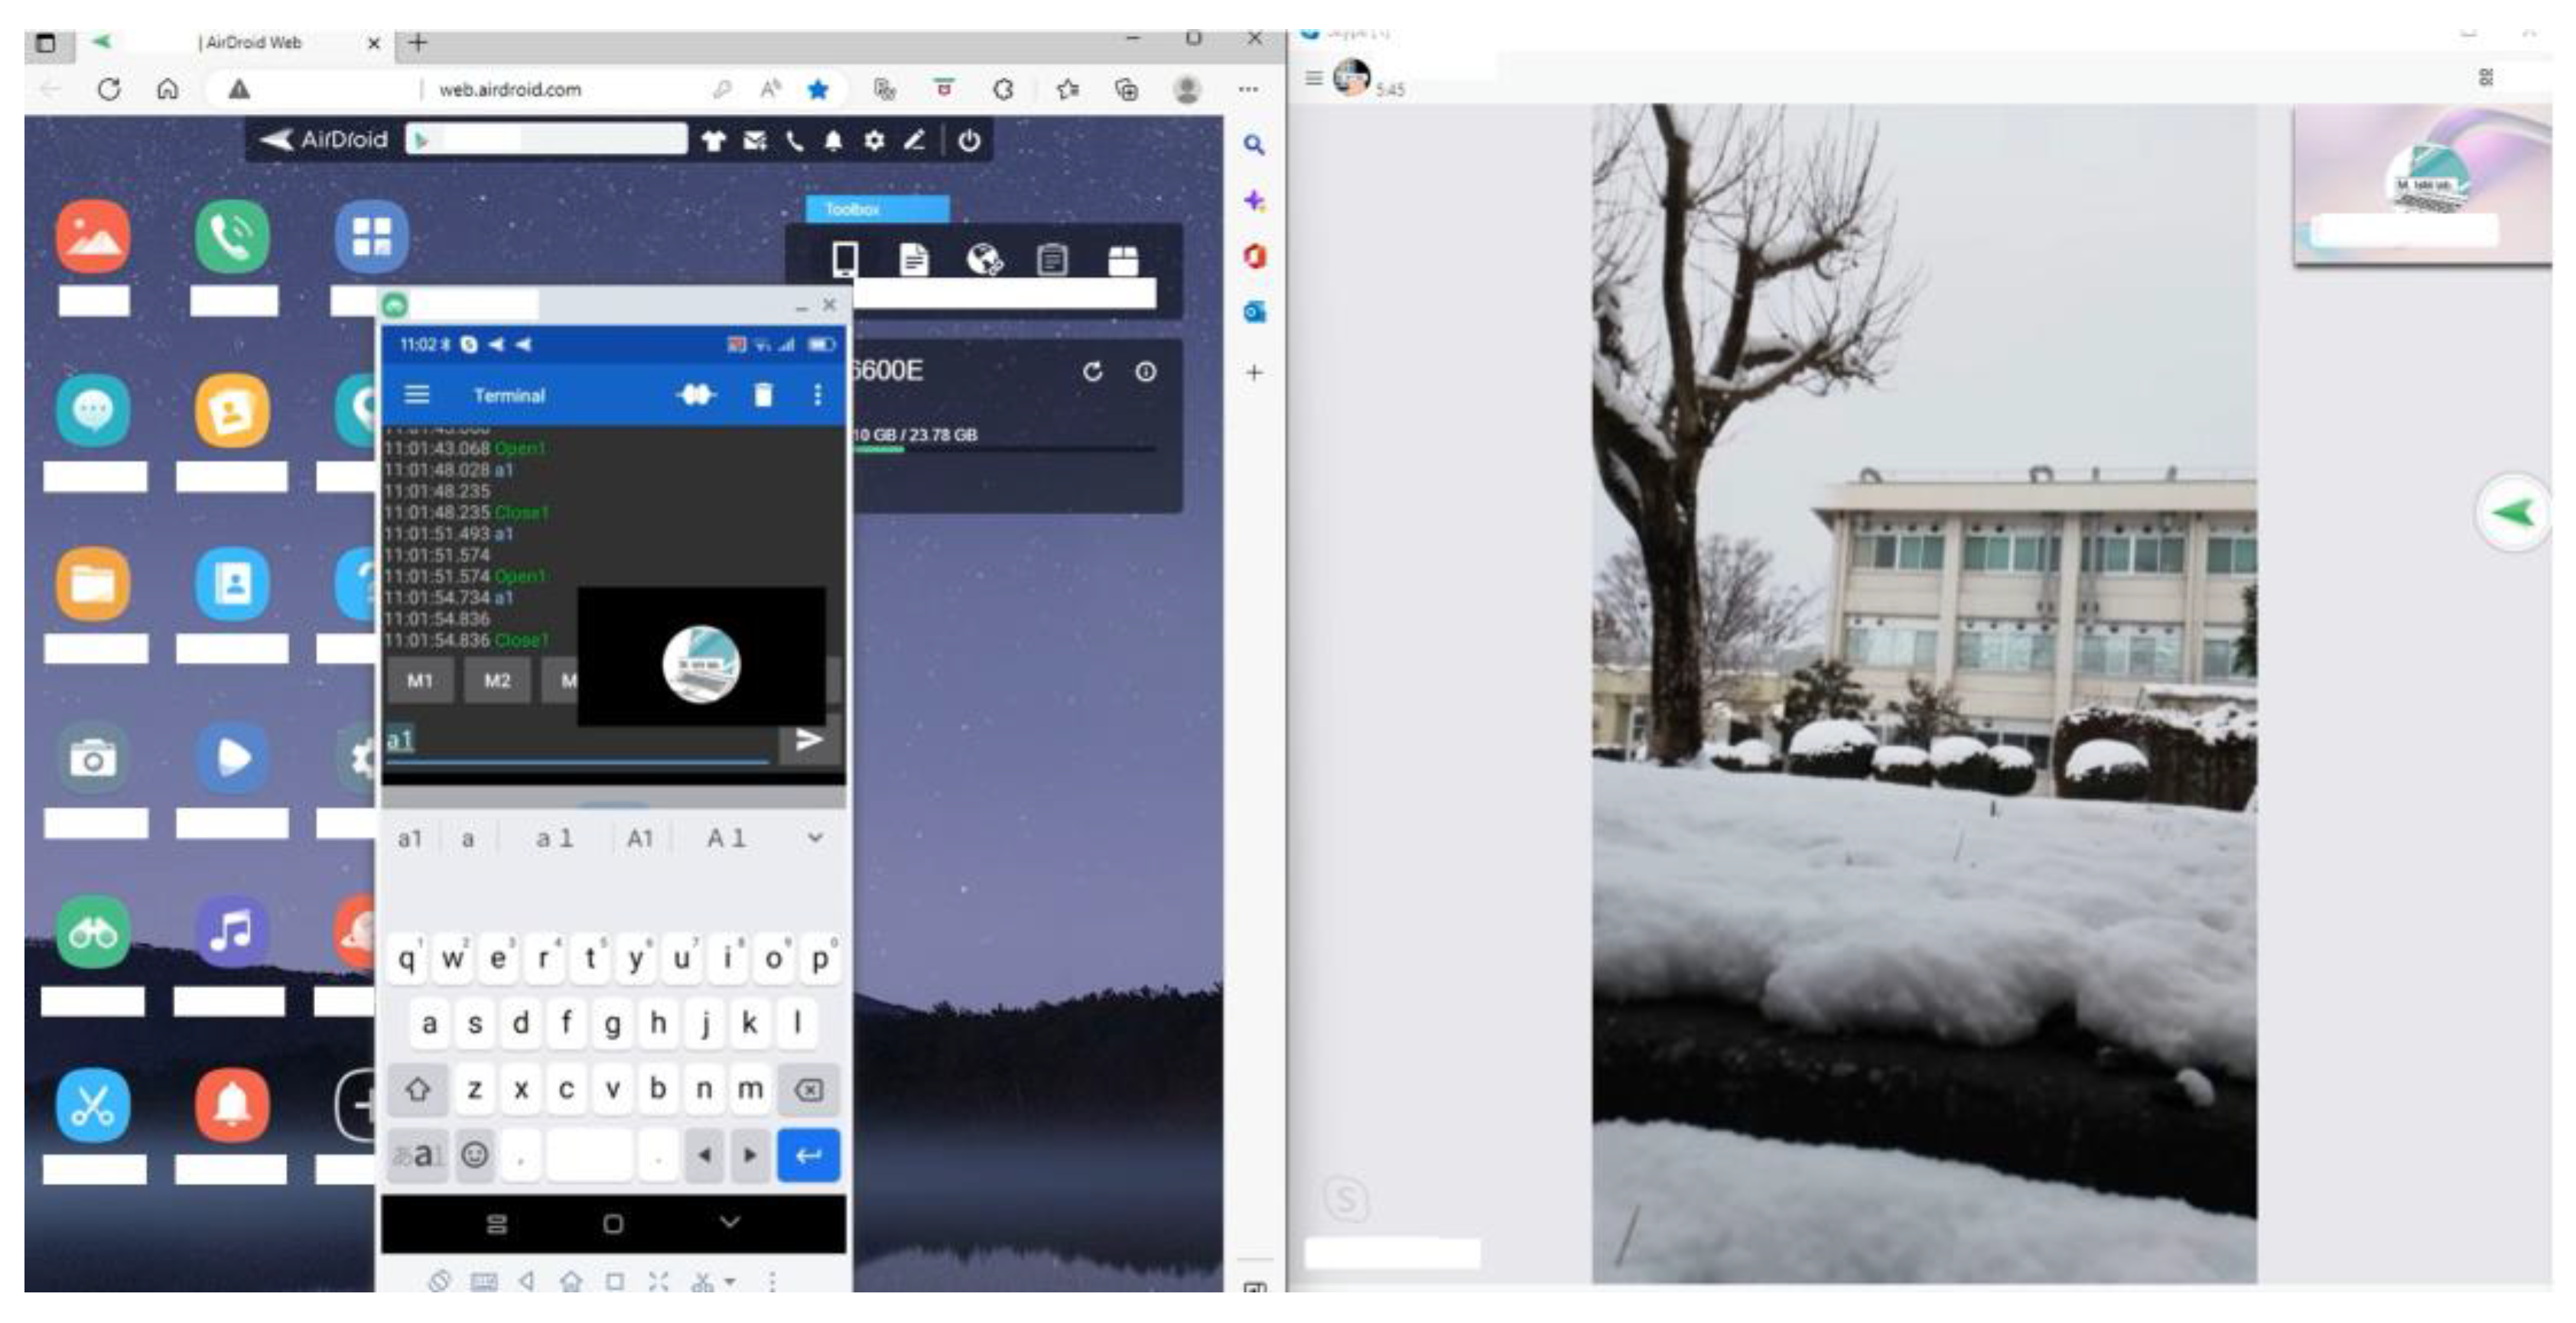Image resolution: width=2576 pixels, height=1323 pixels.
Task: Tap the keyboard backspace key
Action: [808, 1089]
